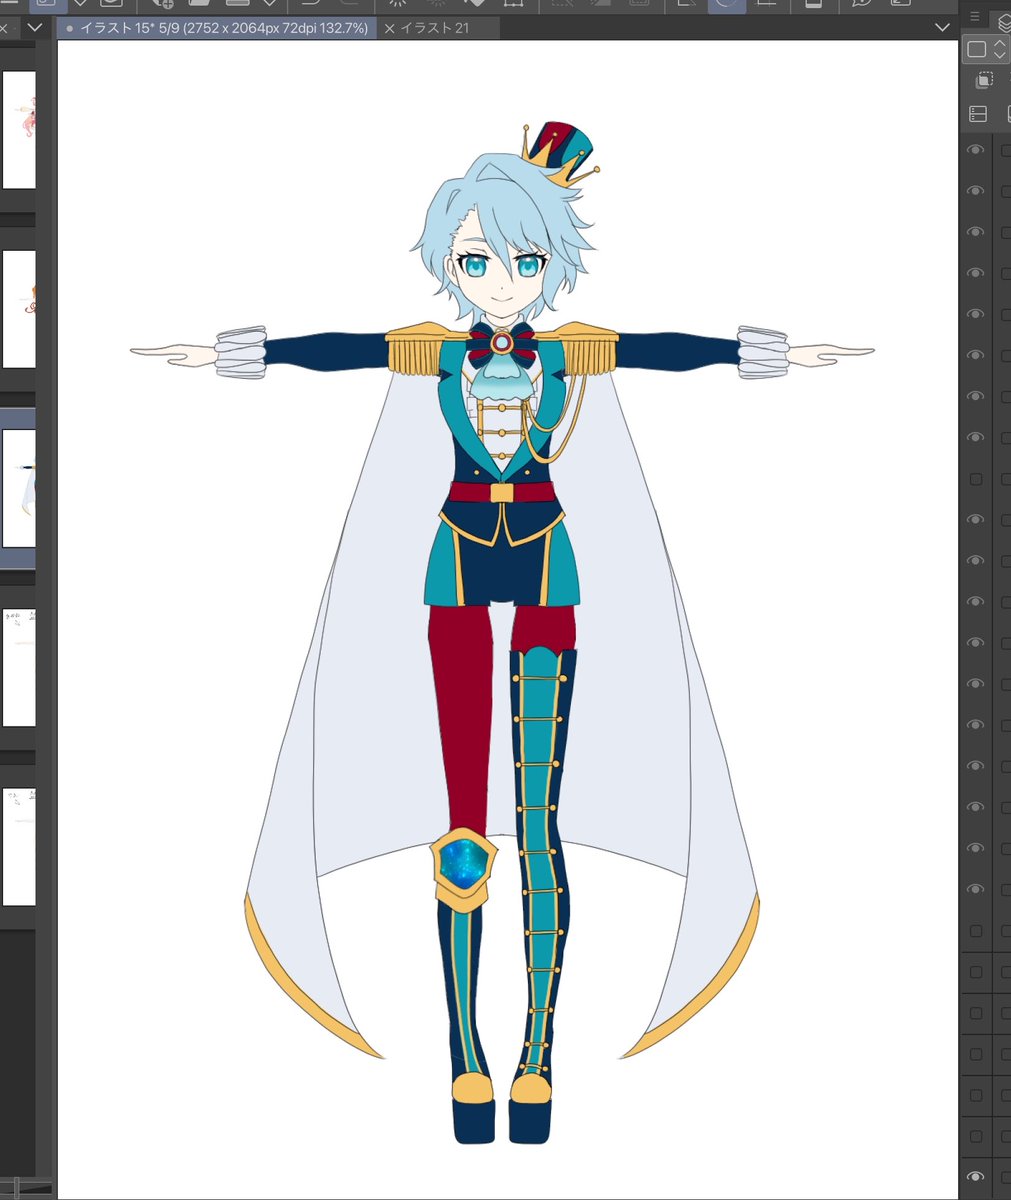
Task: Open the pink-haired character page thumbnail
Action: tap(18, 130)
